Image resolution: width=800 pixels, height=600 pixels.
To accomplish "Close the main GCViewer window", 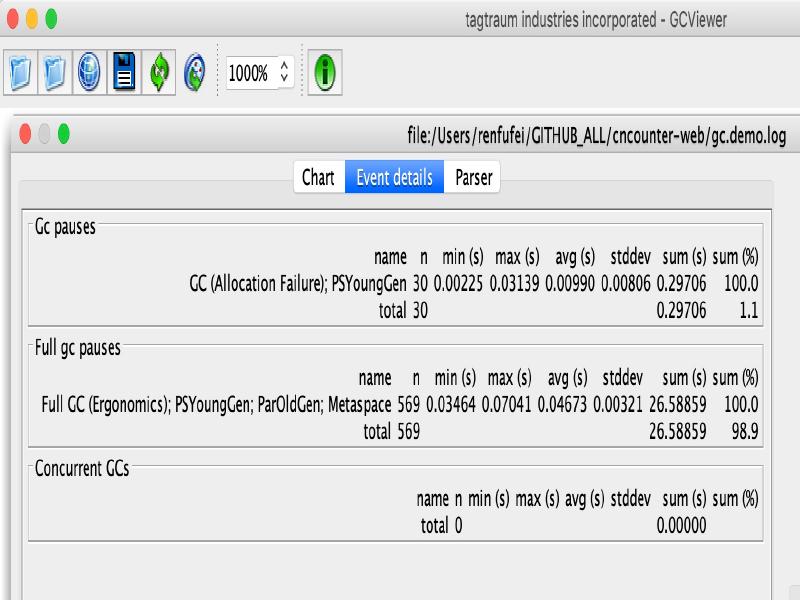I will 12,18.
